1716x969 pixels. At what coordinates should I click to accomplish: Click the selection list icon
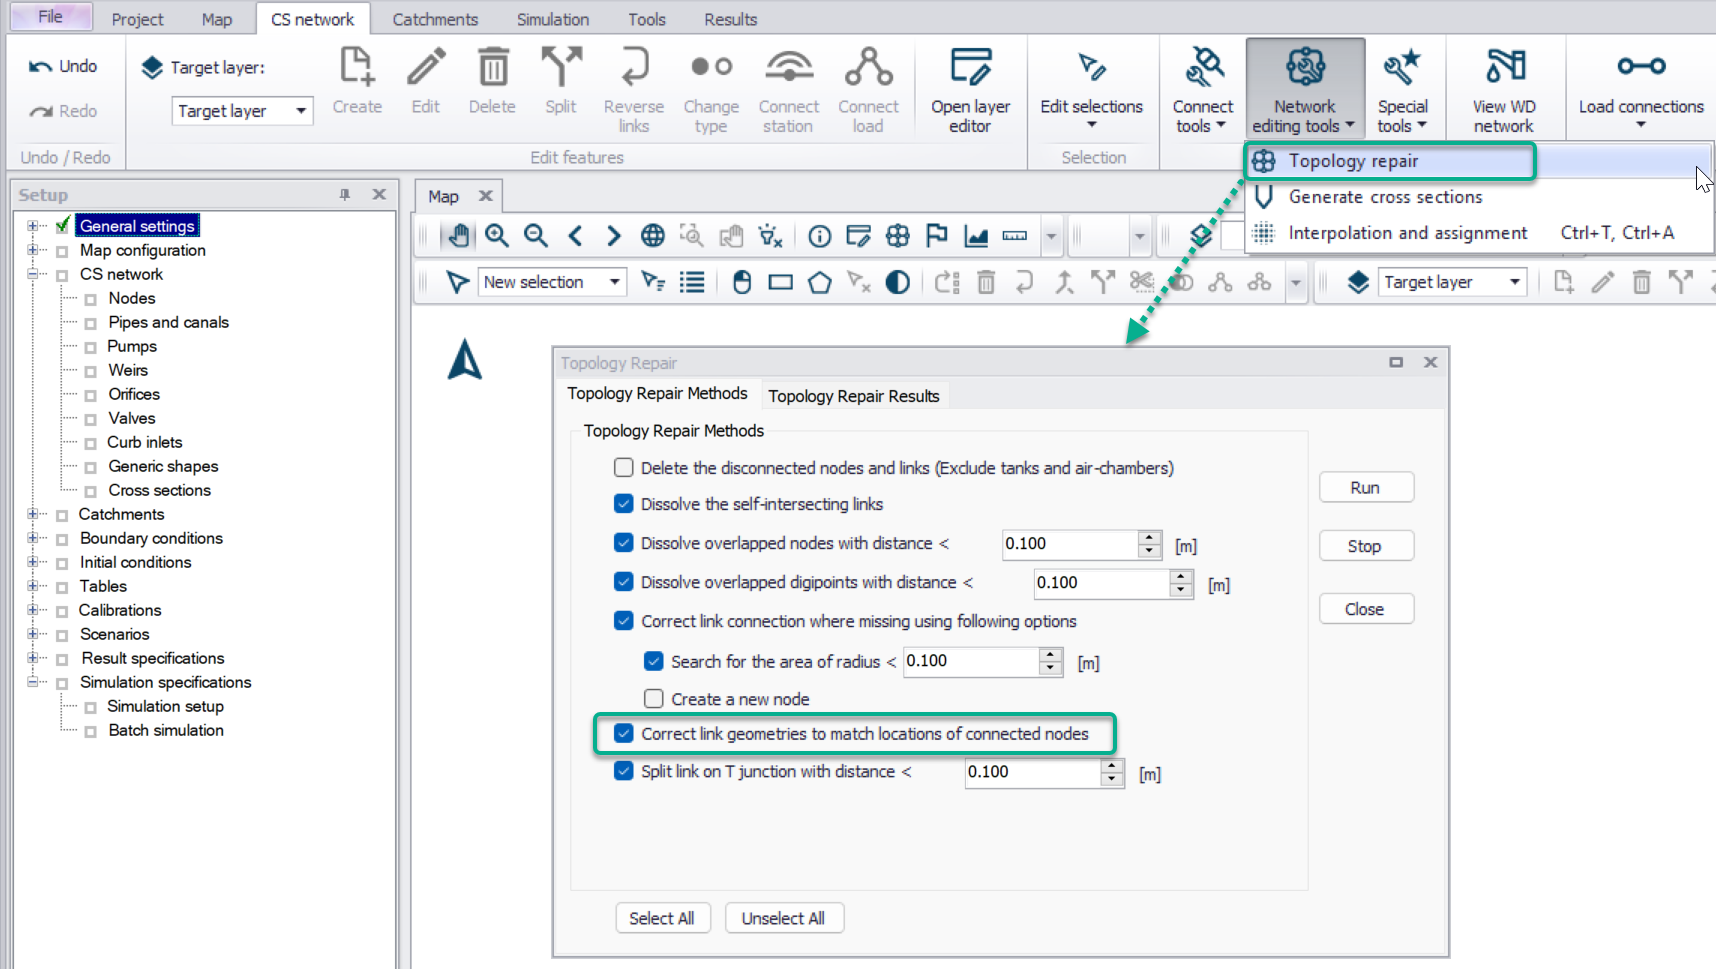[x=692, y=282]
